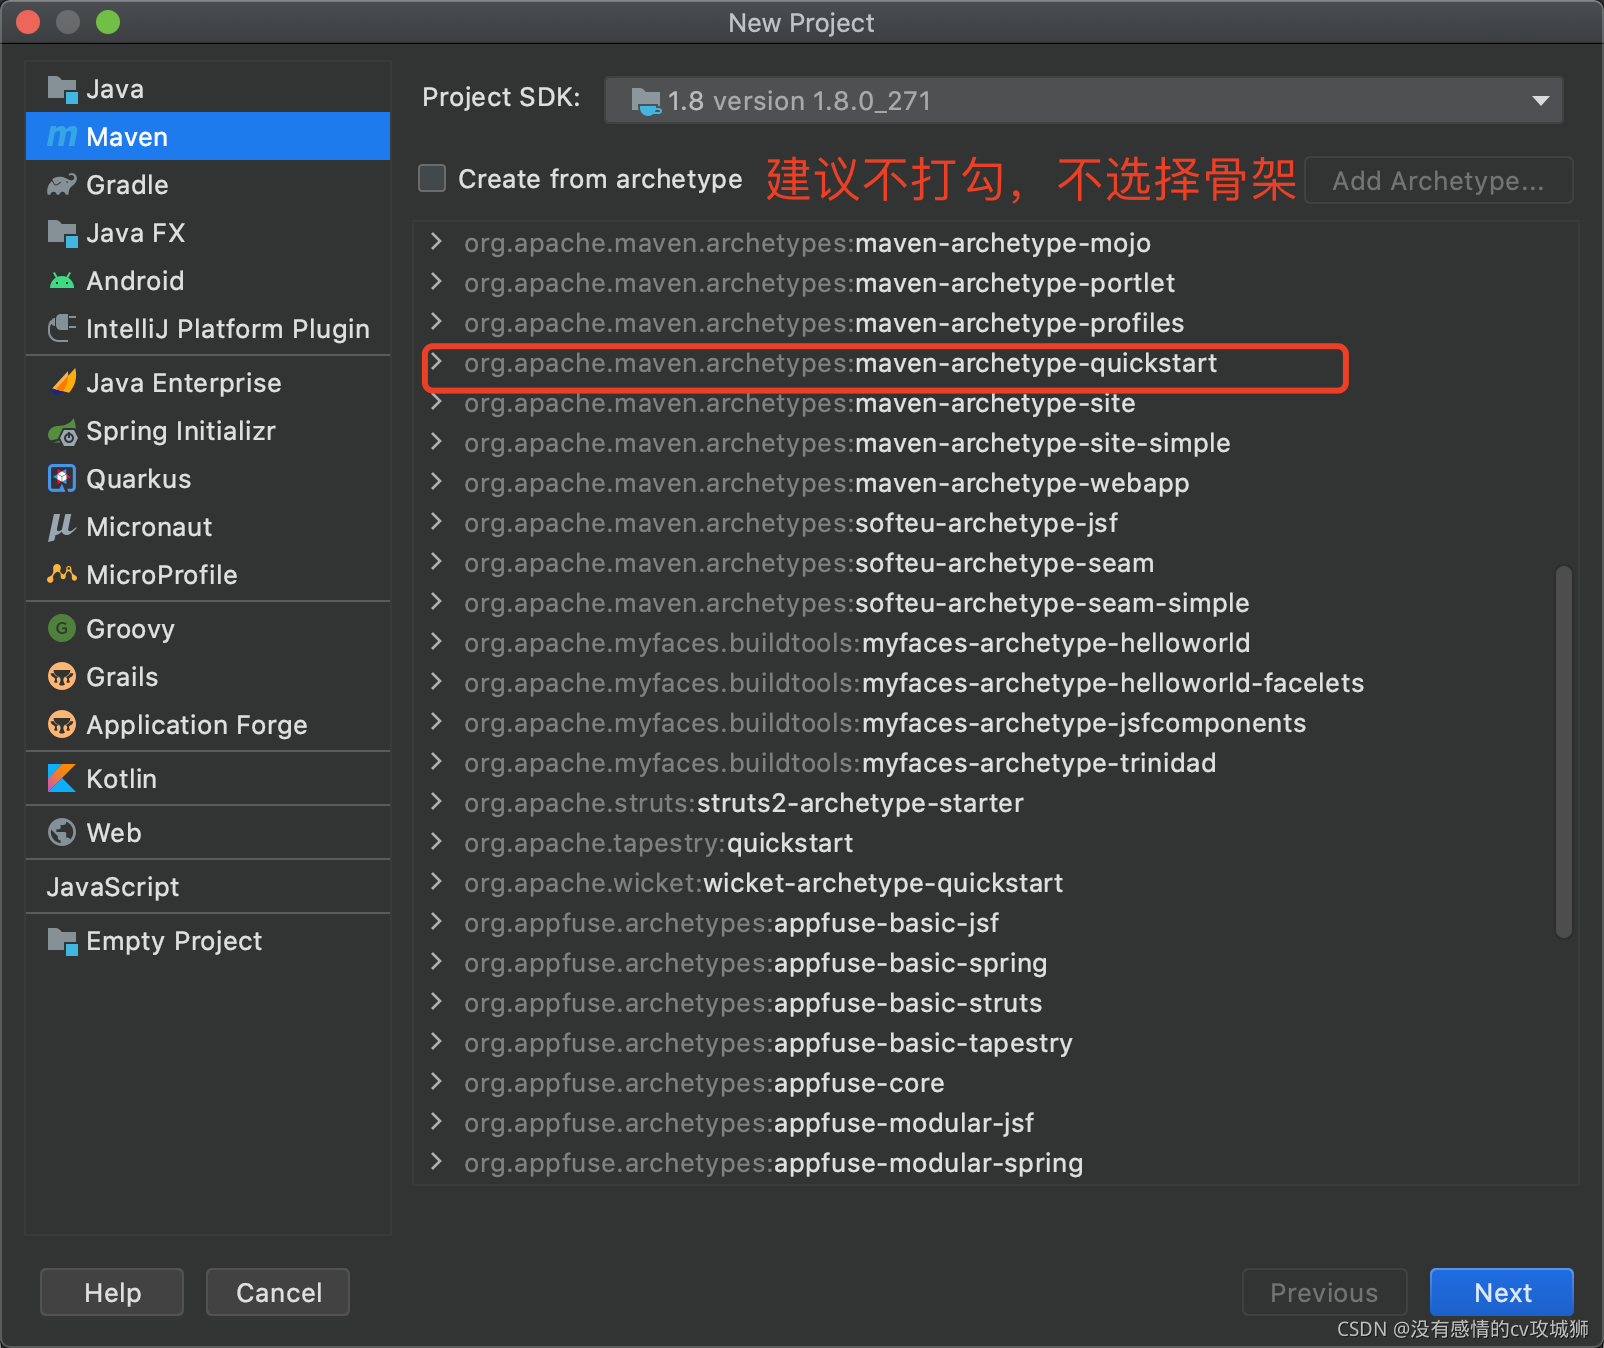This screenshot has width=1604, height=1348.
Task: Select appfuse-modular-jsf row
Action: pyautogui.click(x=995, y=1123)
